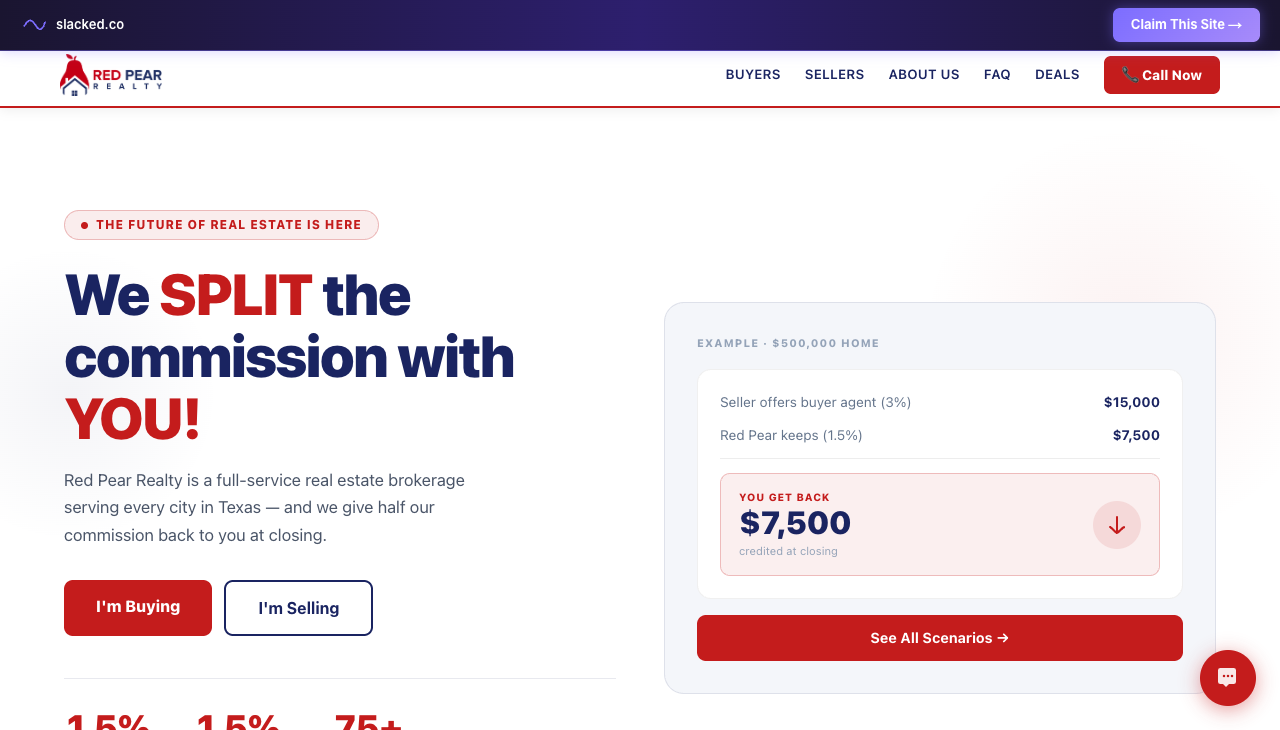Go to About Us page
The width and height of the screenshot is (1280, 730).
[x=924, y=75]
